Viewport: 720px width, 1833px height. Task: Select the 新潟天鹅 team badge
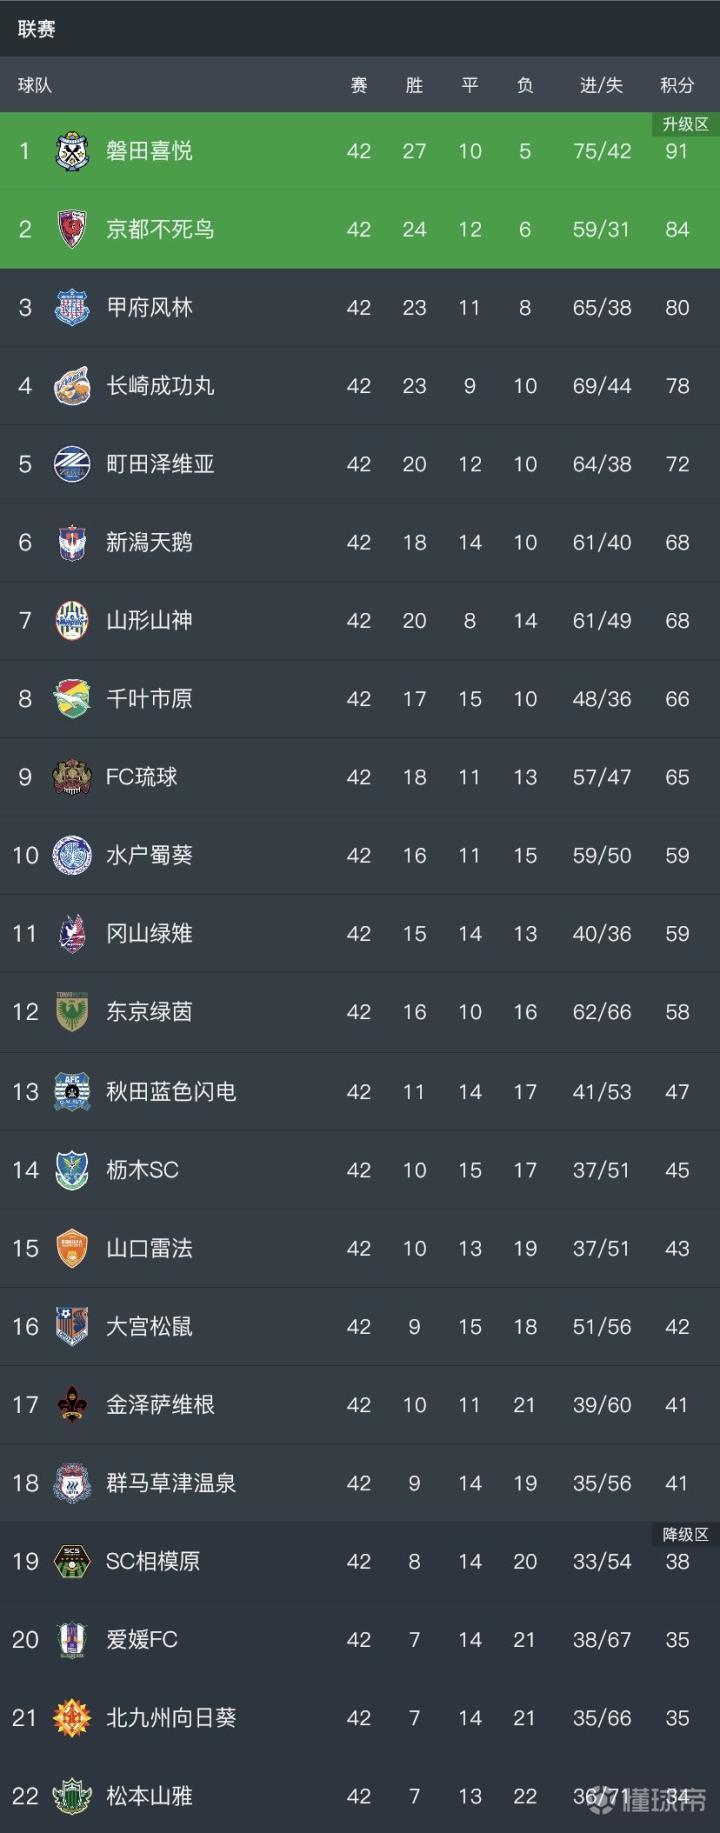tap(72, 542)
